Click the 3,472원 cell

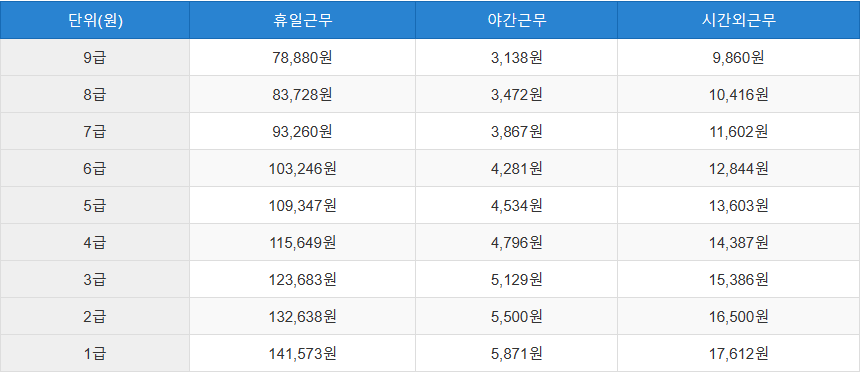coord(516,94)
